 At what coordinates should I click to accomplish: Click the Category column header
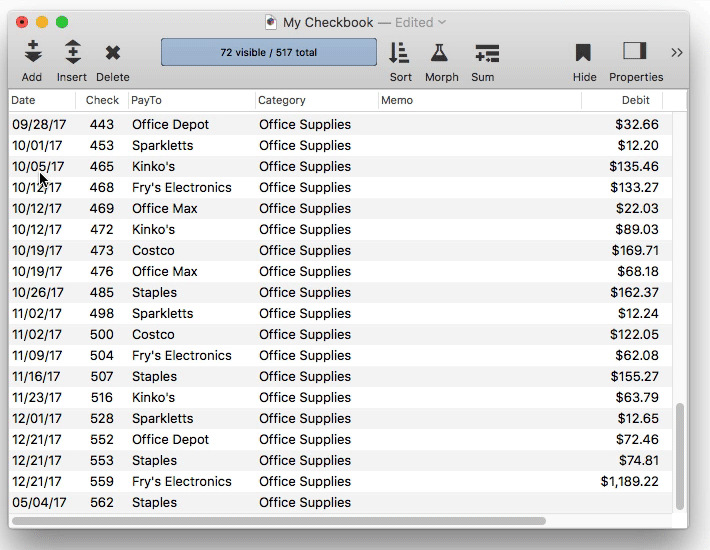tap(316, 100)
